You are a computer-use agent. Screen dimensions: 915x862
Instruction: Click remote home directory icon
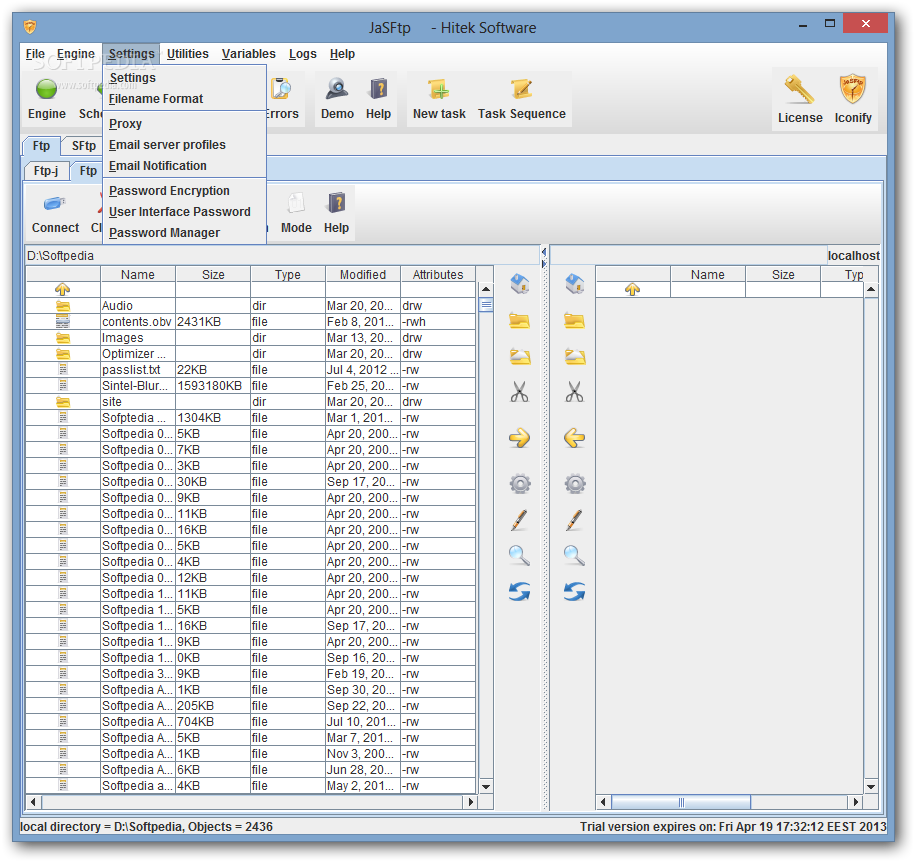tap(575, 284)
